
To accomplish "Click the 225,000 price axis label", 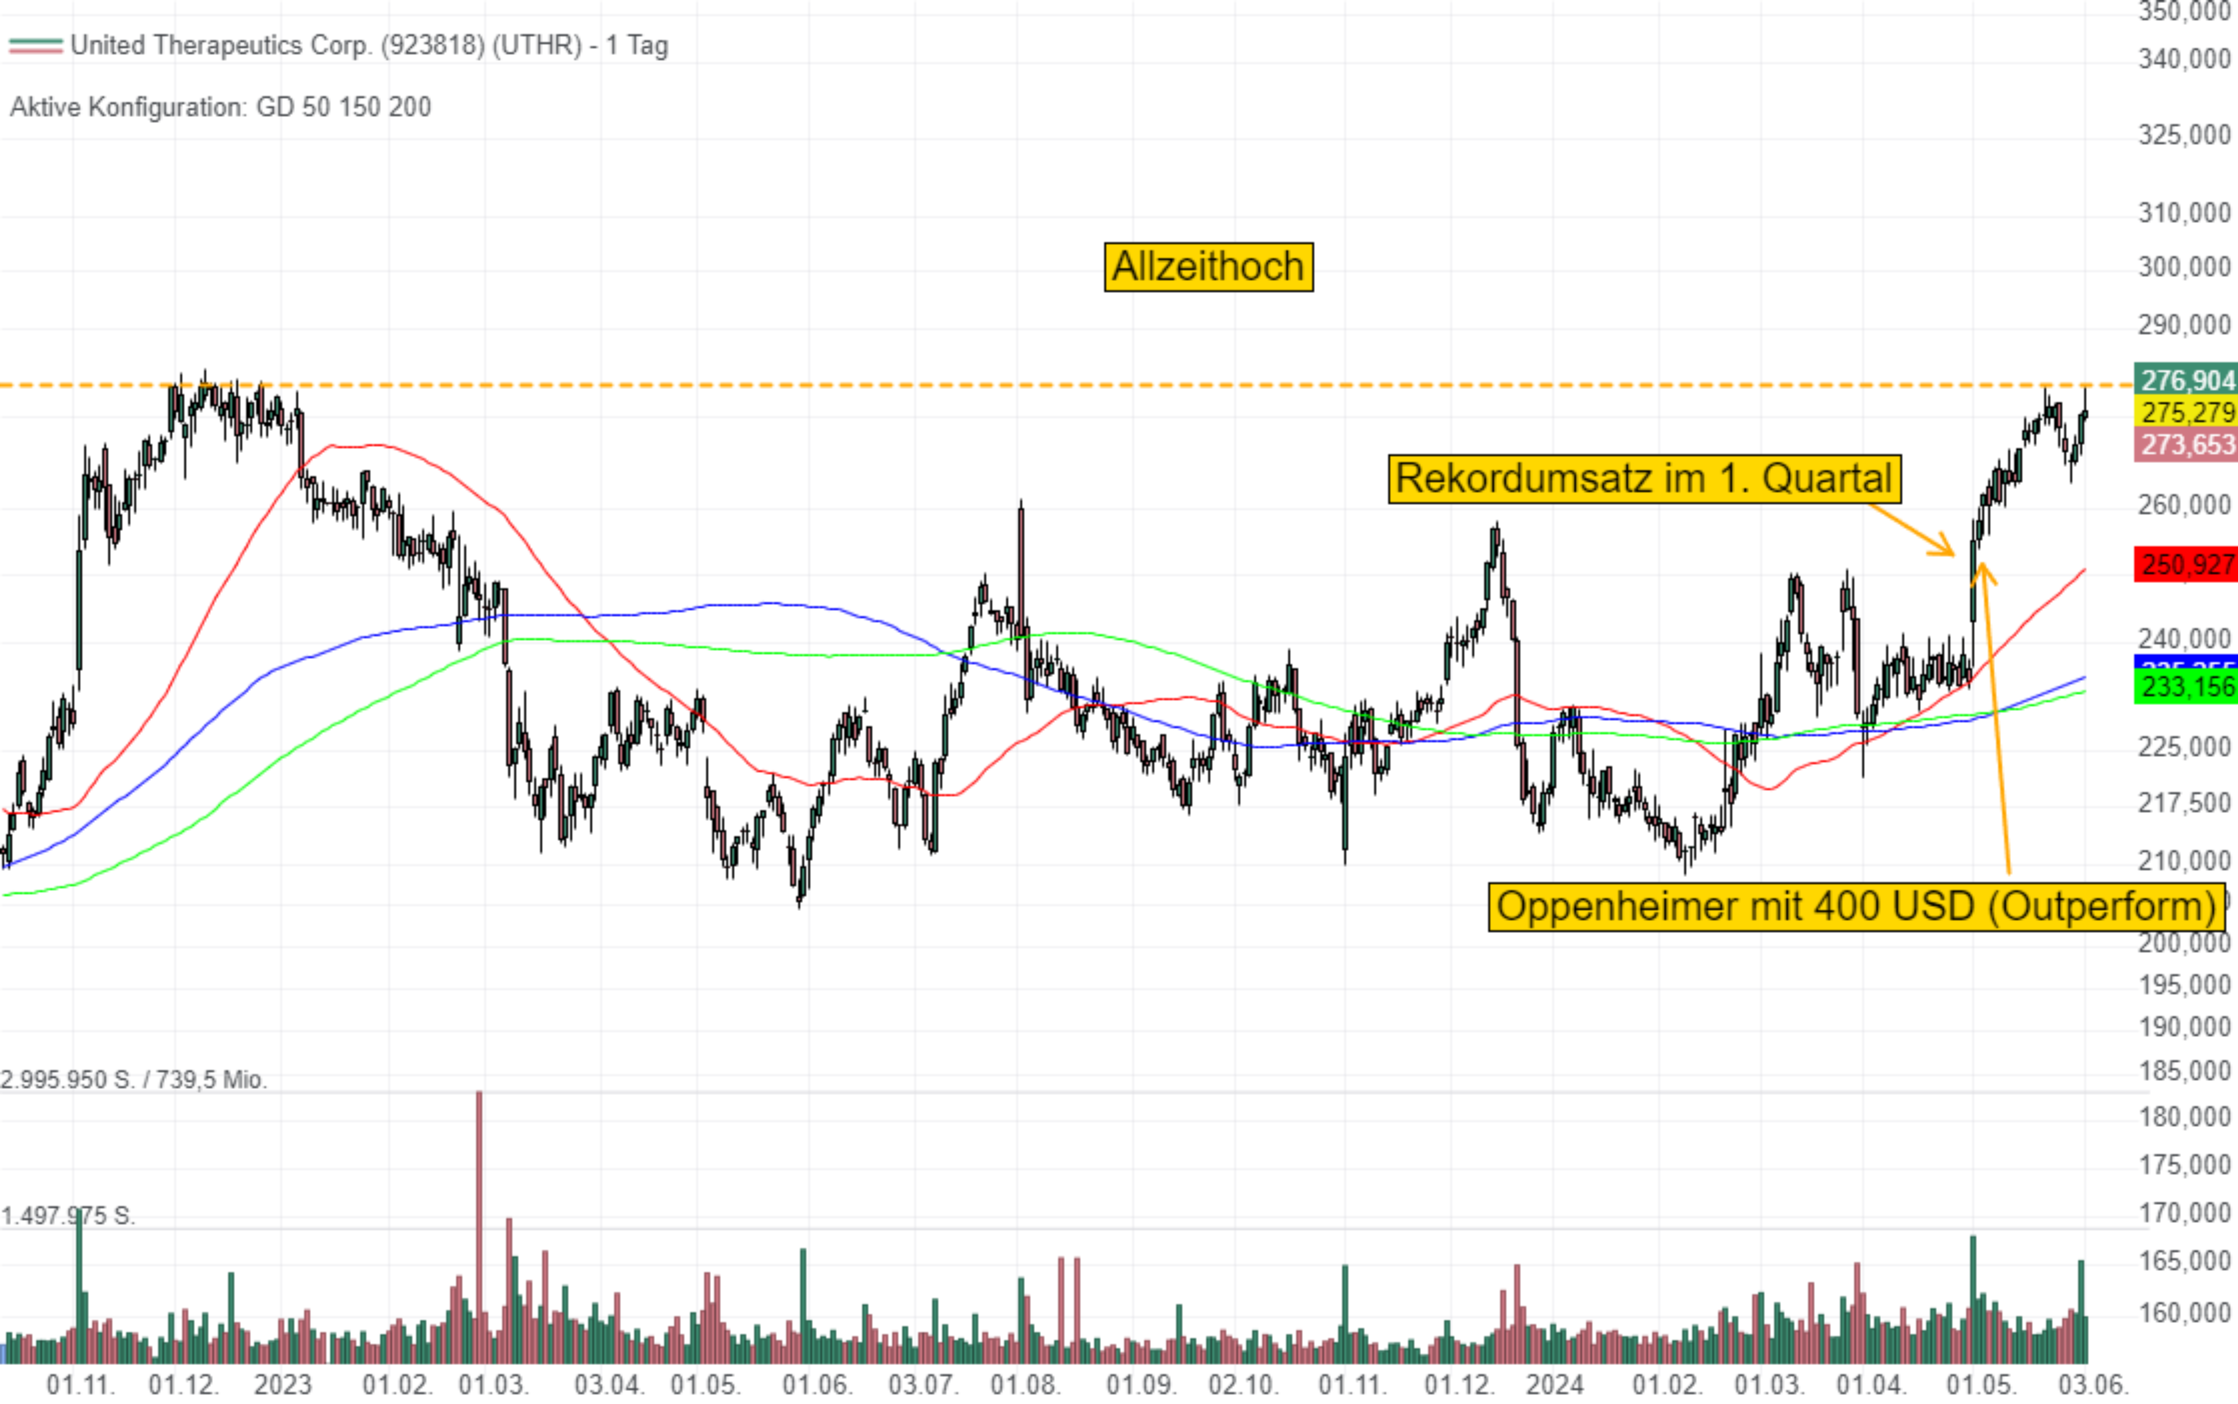I will pos(2184,747).
